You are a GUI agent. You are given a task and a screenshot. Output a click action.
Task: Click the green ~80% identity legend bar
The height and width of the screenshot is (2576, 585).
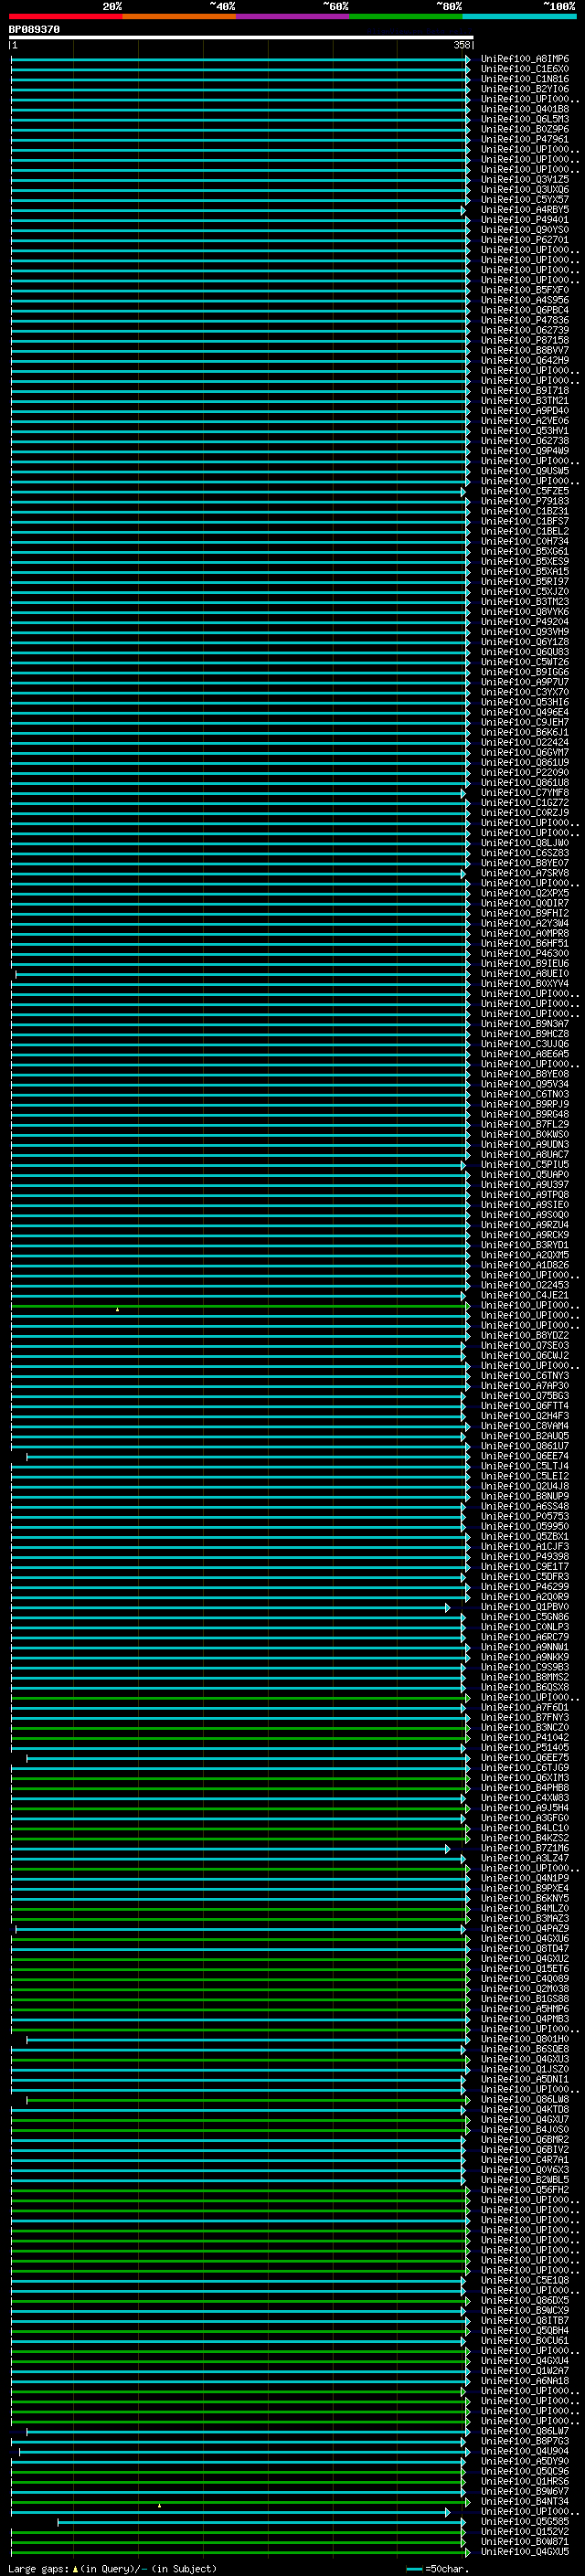[406, 16]
